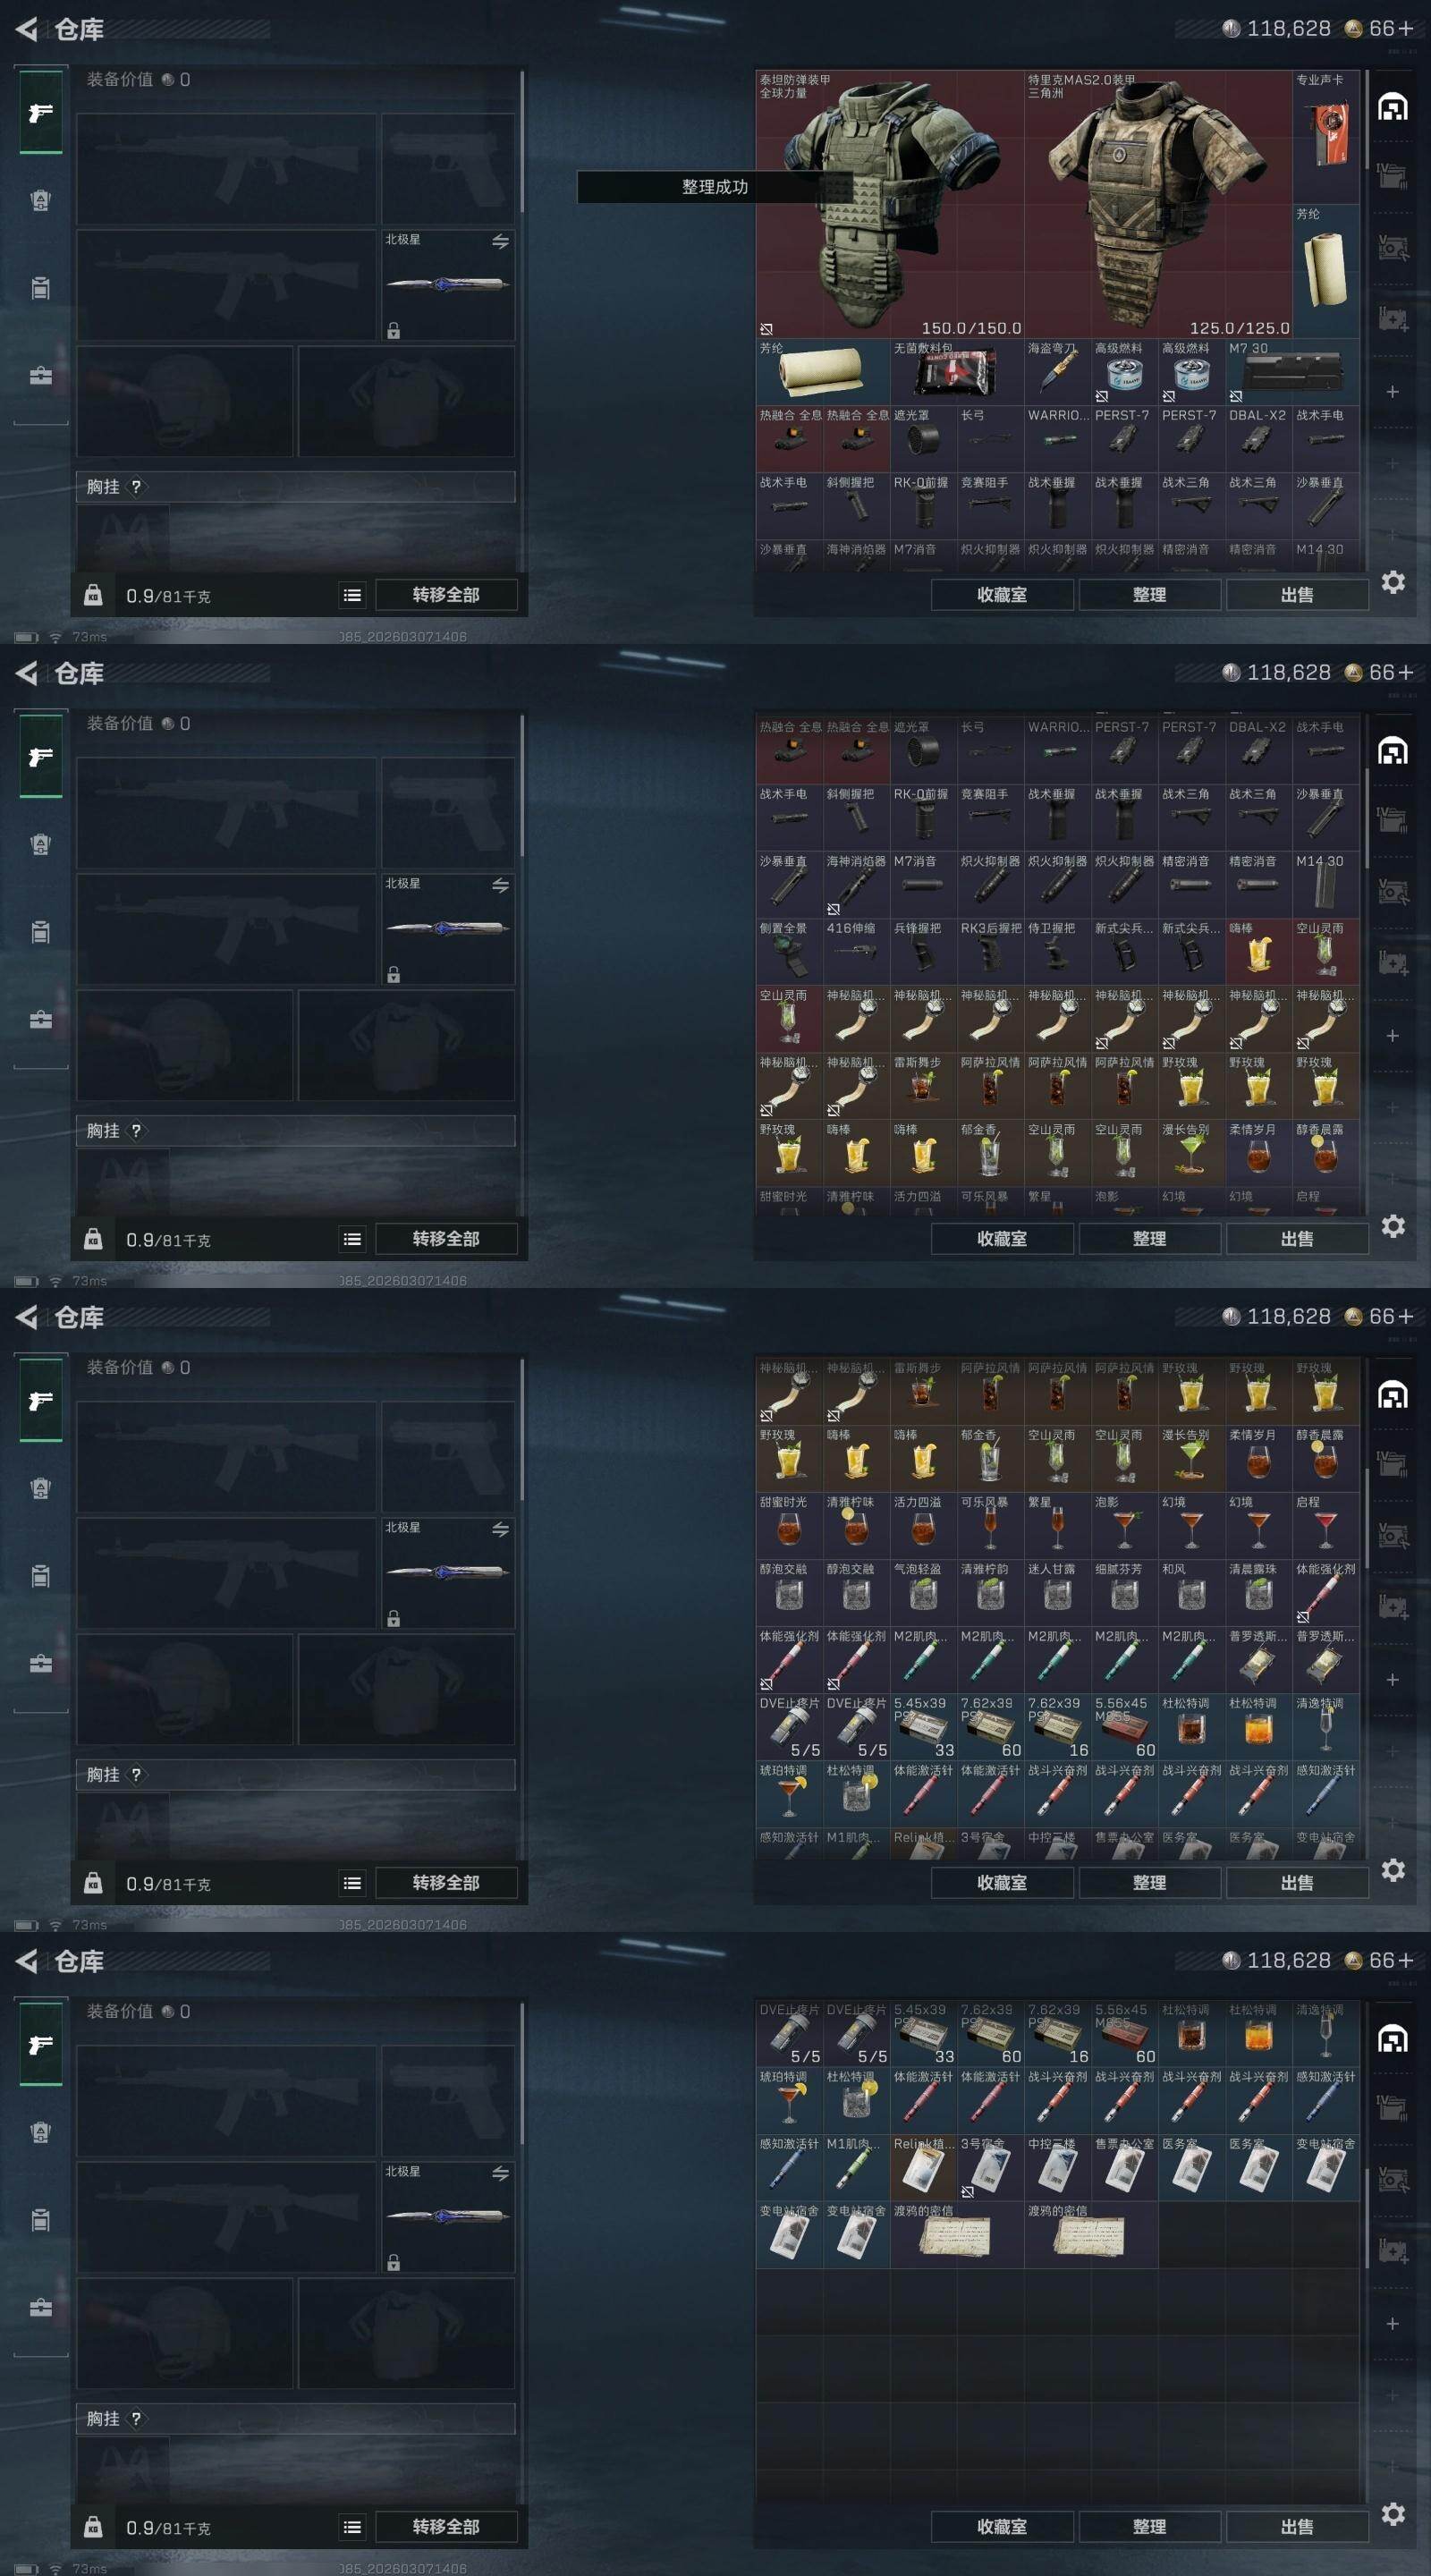Image resolution: width=1431 pixels, height=2576 pixels.
Task: Click the 和风 drink item
Action: tap(1191, 1593)
